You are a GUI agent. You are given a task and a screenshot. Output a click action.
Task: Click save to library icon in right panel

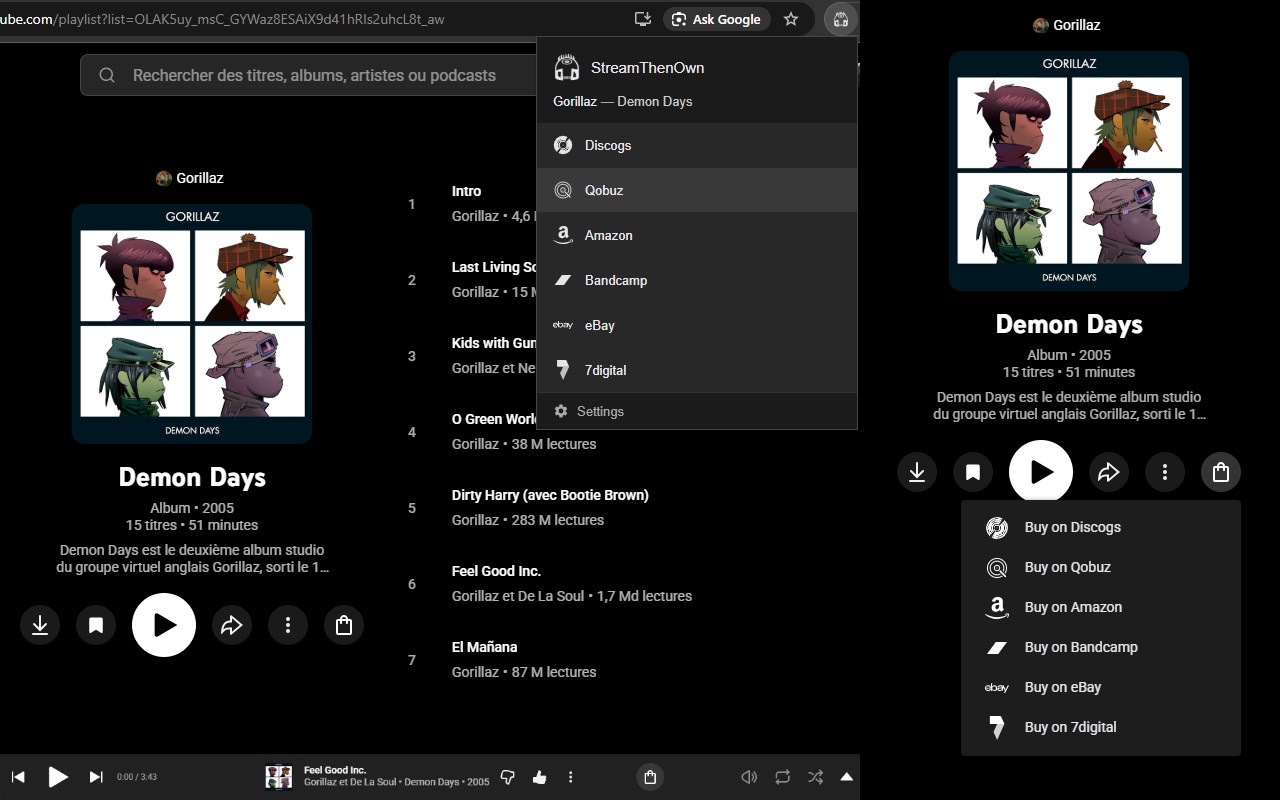tap(973, 472)
